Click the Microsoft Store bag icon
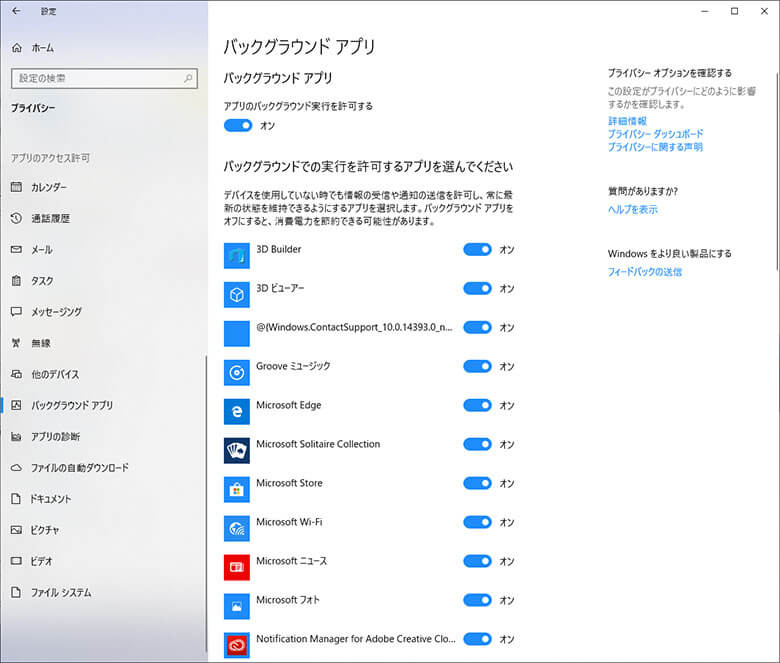This screenshot has width=780, height=663. tap(237, 489)
